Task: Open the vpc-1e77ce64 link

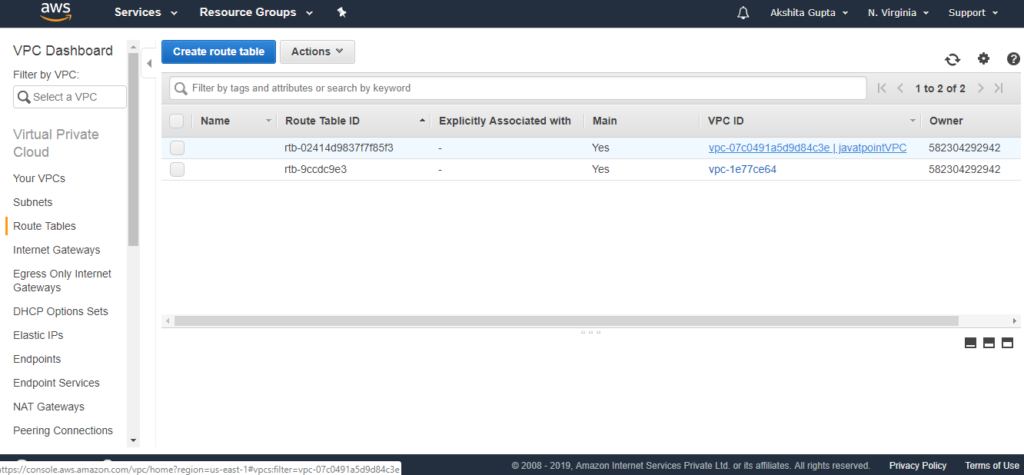Action: tap(742, 170)
